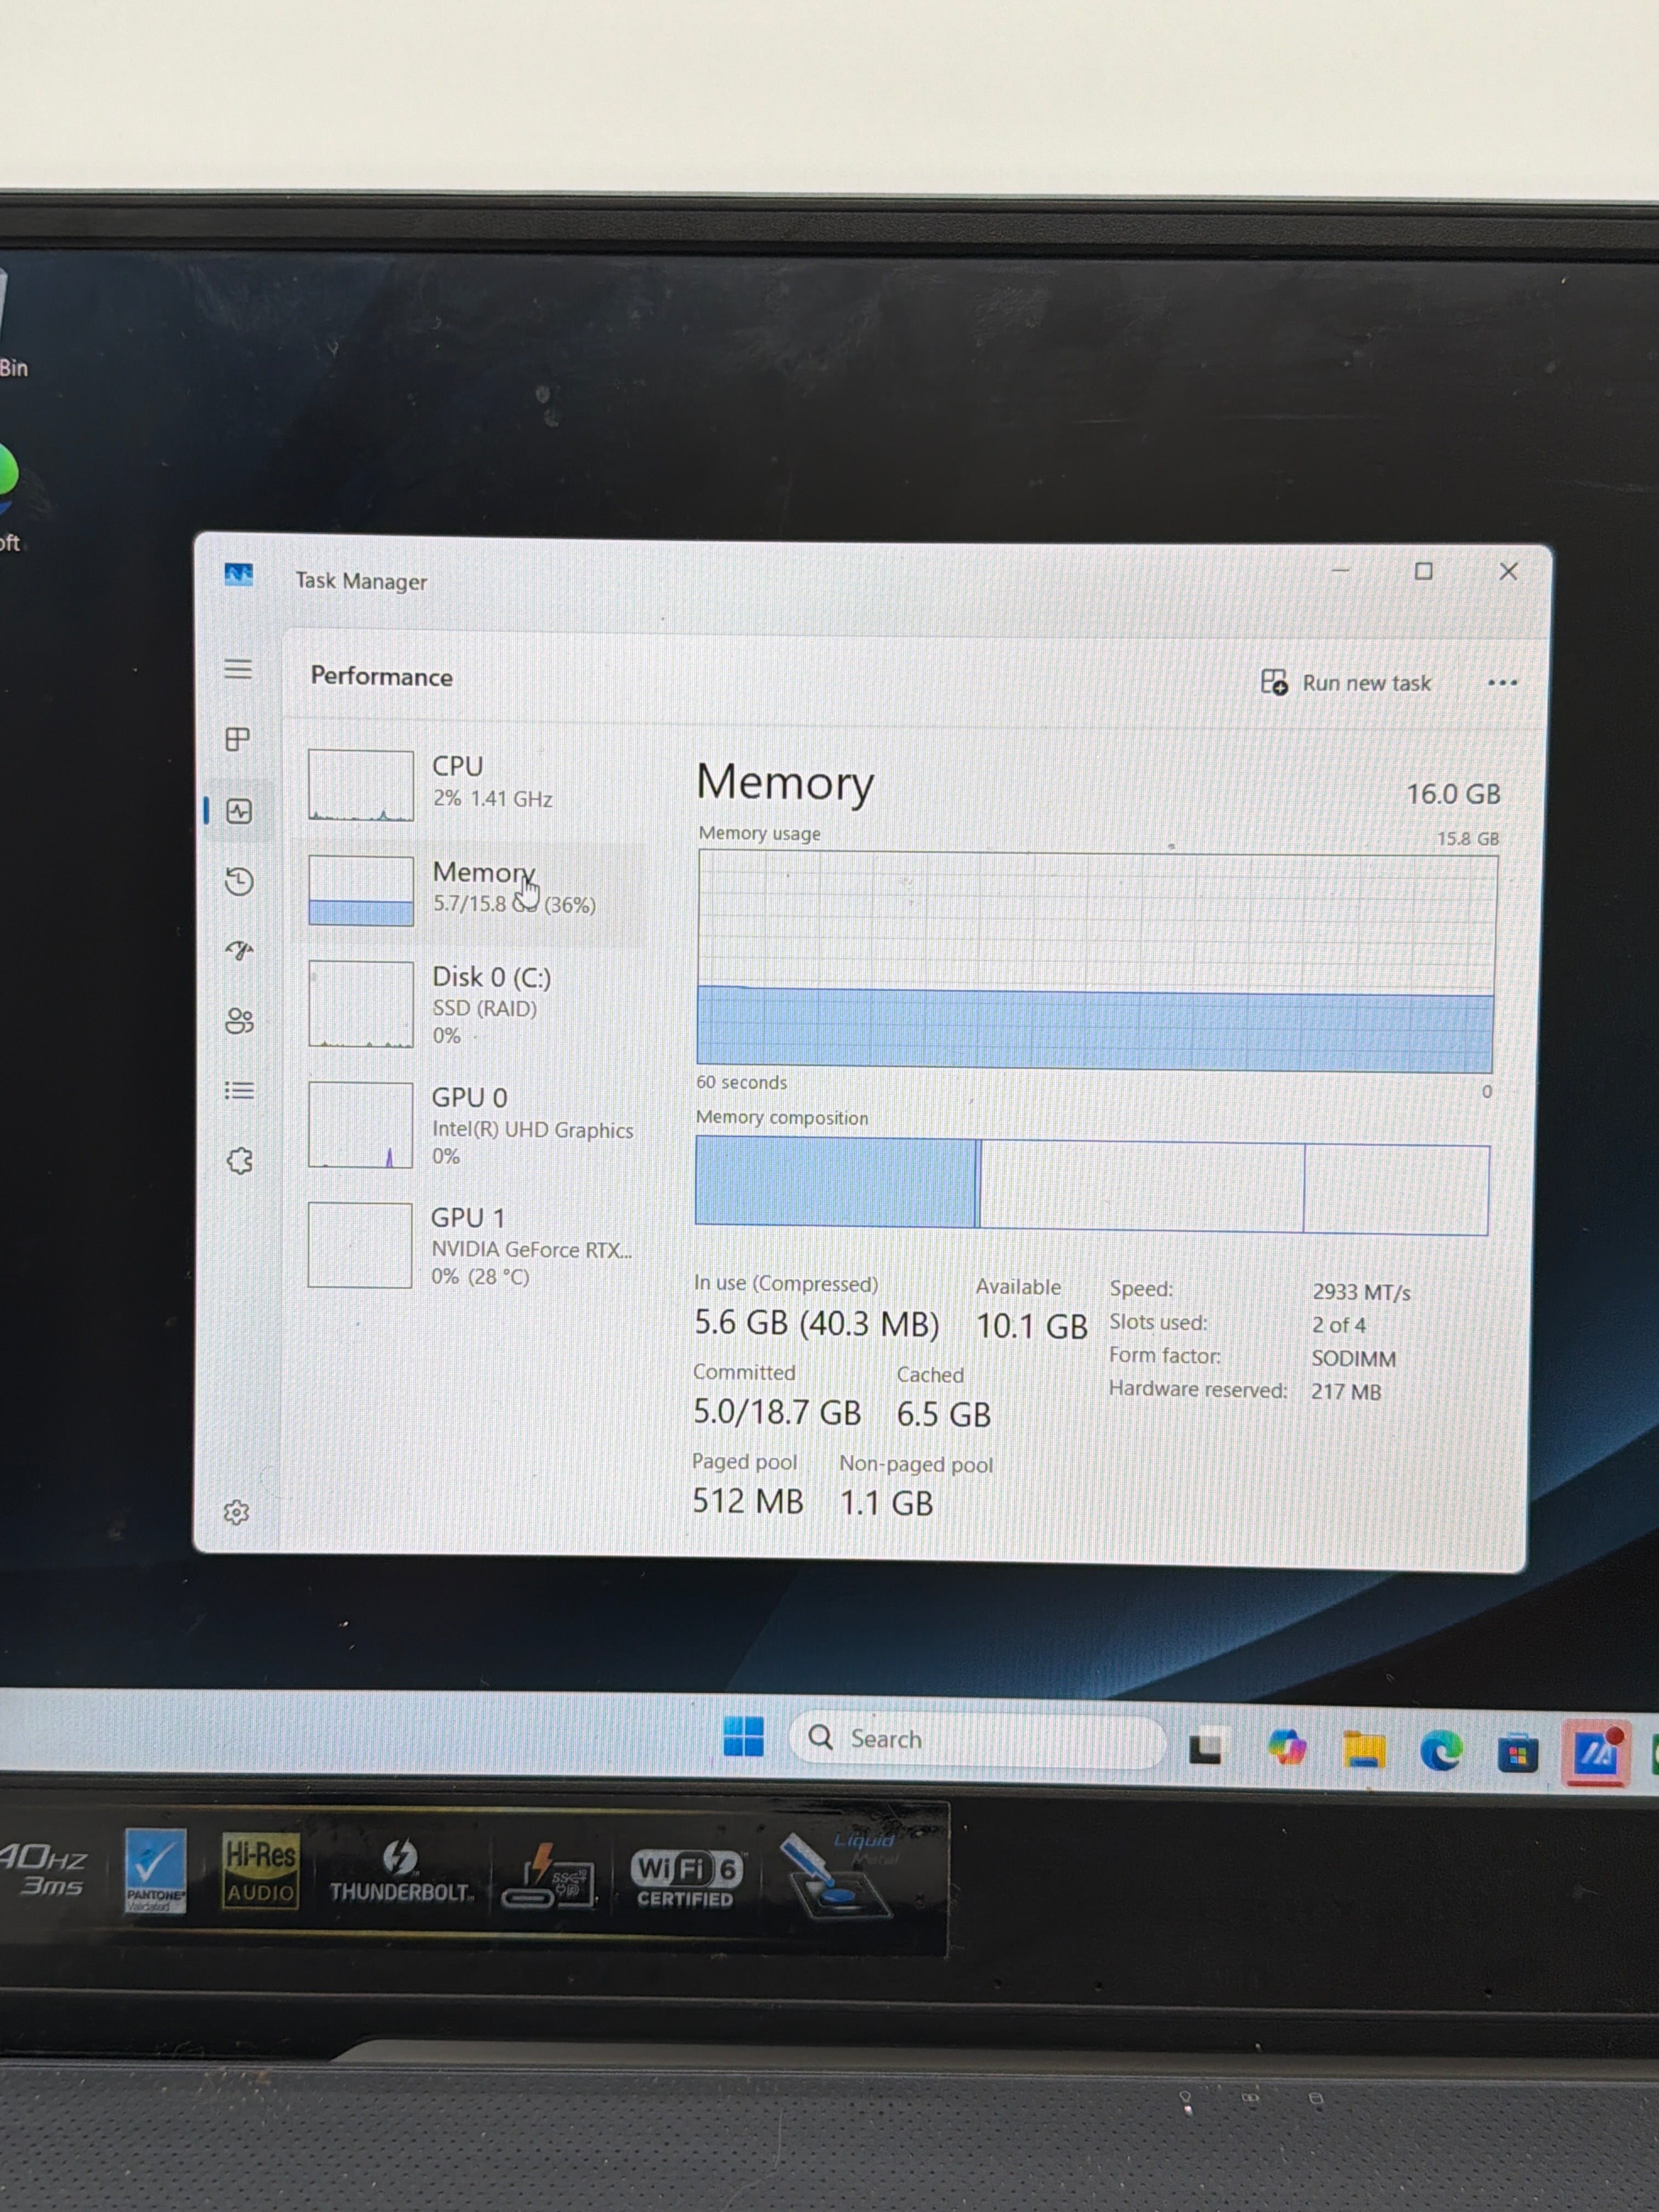
Task: Click the Performance page heading
Action: [x=381, y=677]
